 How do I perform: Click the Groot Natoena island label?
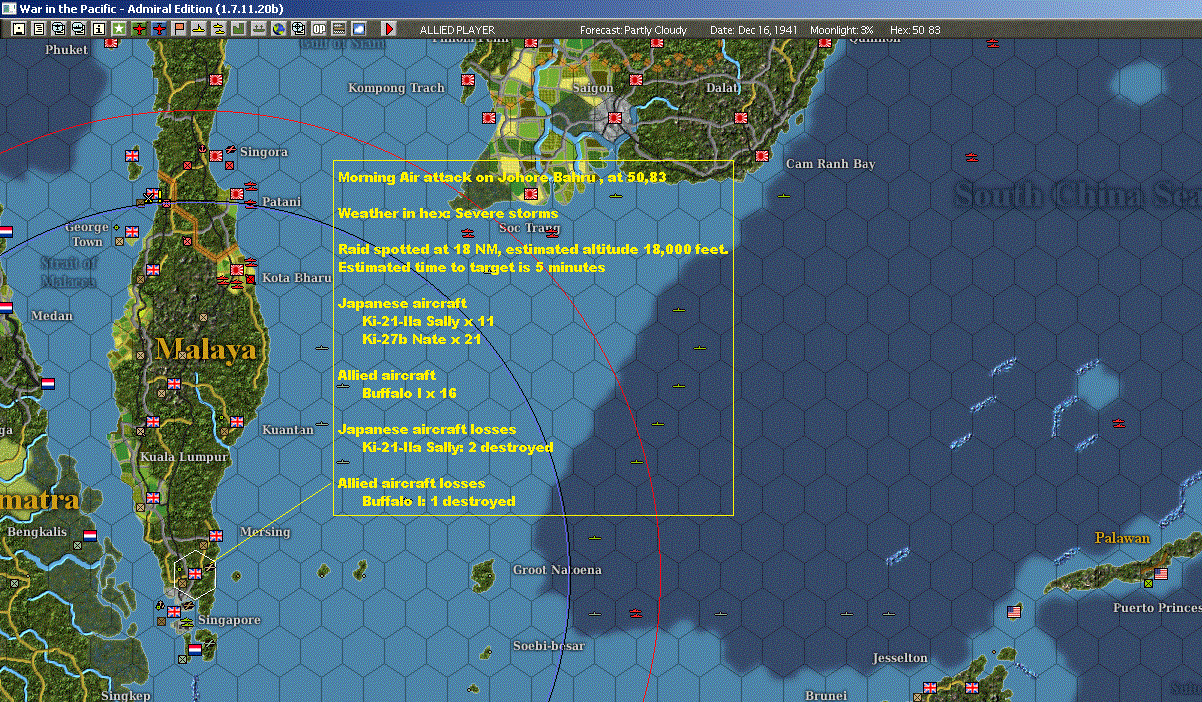tap(557, 570)
